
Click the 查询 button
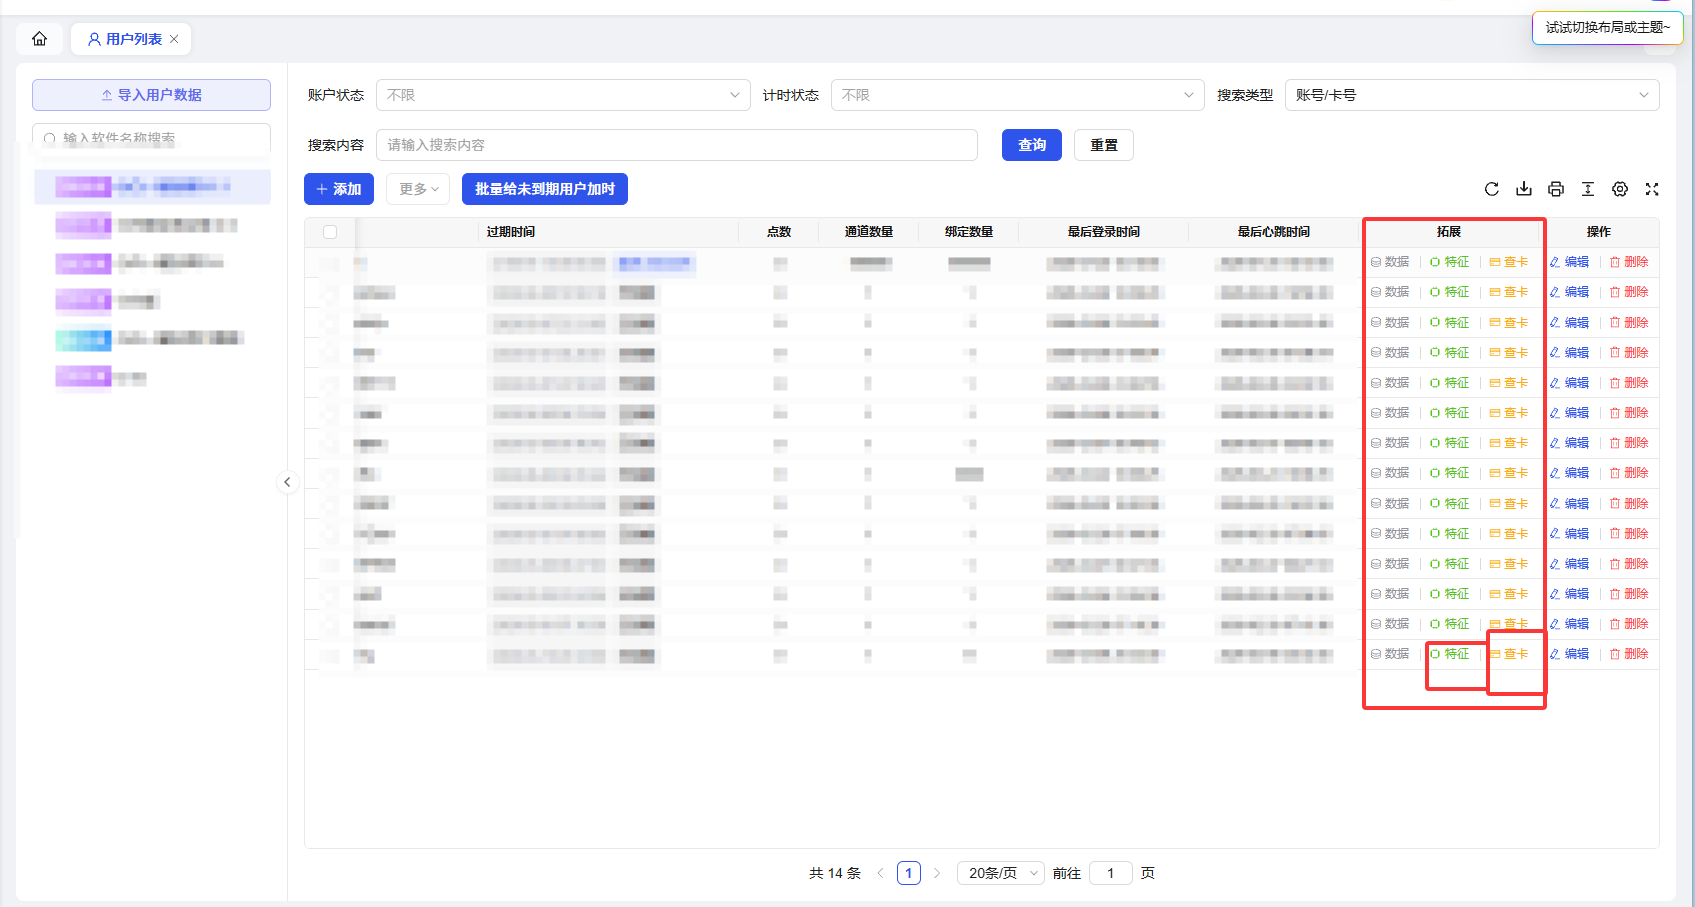pos(1032,145)
